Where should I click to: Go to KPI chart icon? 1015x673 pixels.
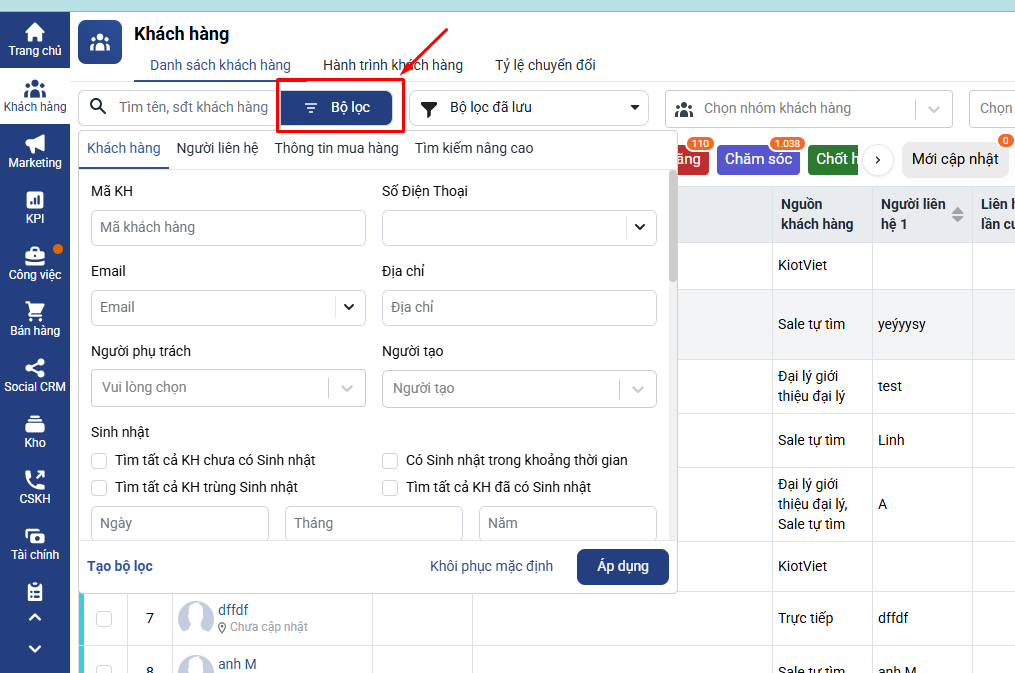click(x=35, y=201)
